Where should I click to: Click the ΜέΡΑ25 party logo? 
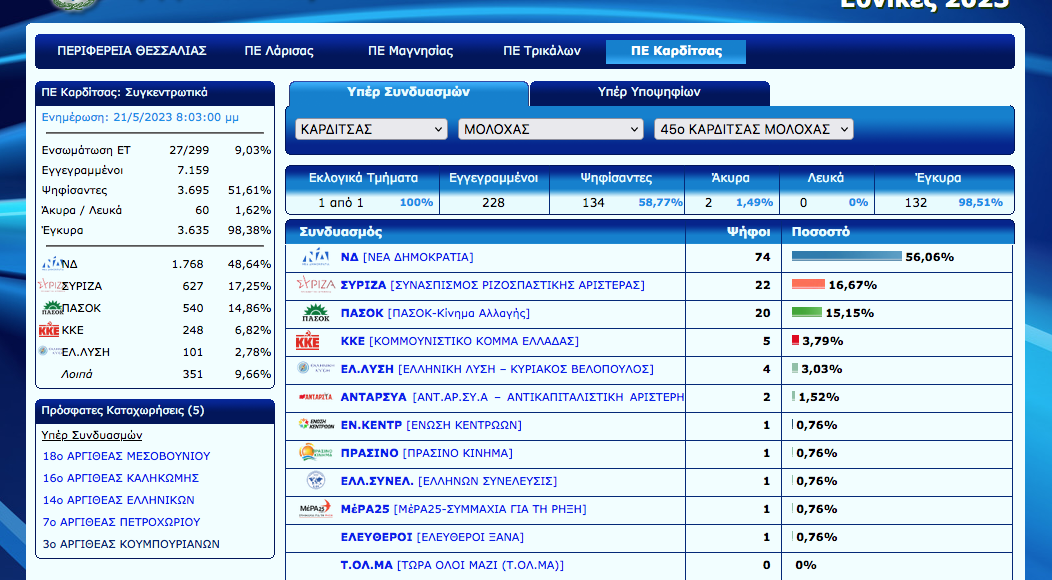point(316,509)
